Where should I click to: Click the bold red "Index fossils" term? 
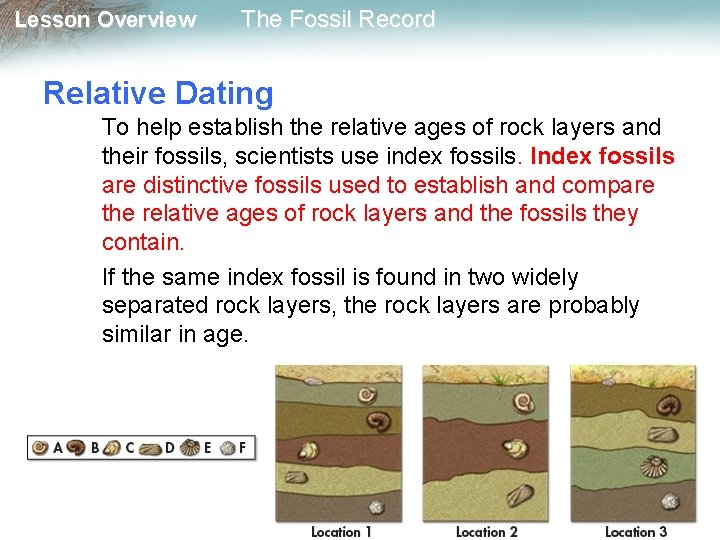coord(602,156)
